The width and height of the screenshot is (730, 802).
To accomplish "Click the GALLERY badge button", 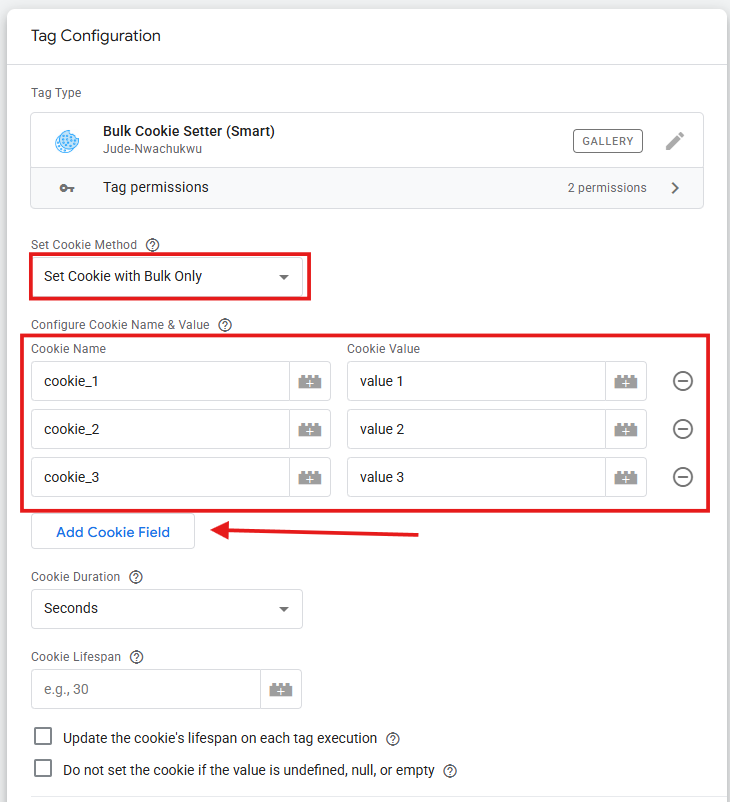I will click(607, 141).
